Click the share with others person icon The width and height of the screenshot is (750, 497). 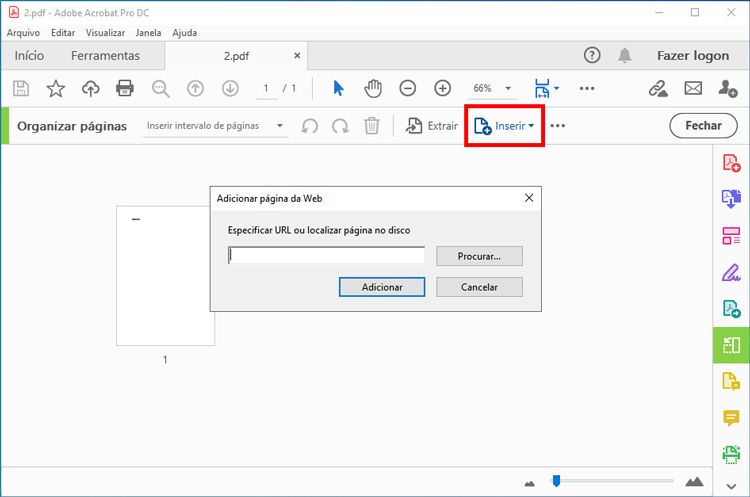pos(728,88)
